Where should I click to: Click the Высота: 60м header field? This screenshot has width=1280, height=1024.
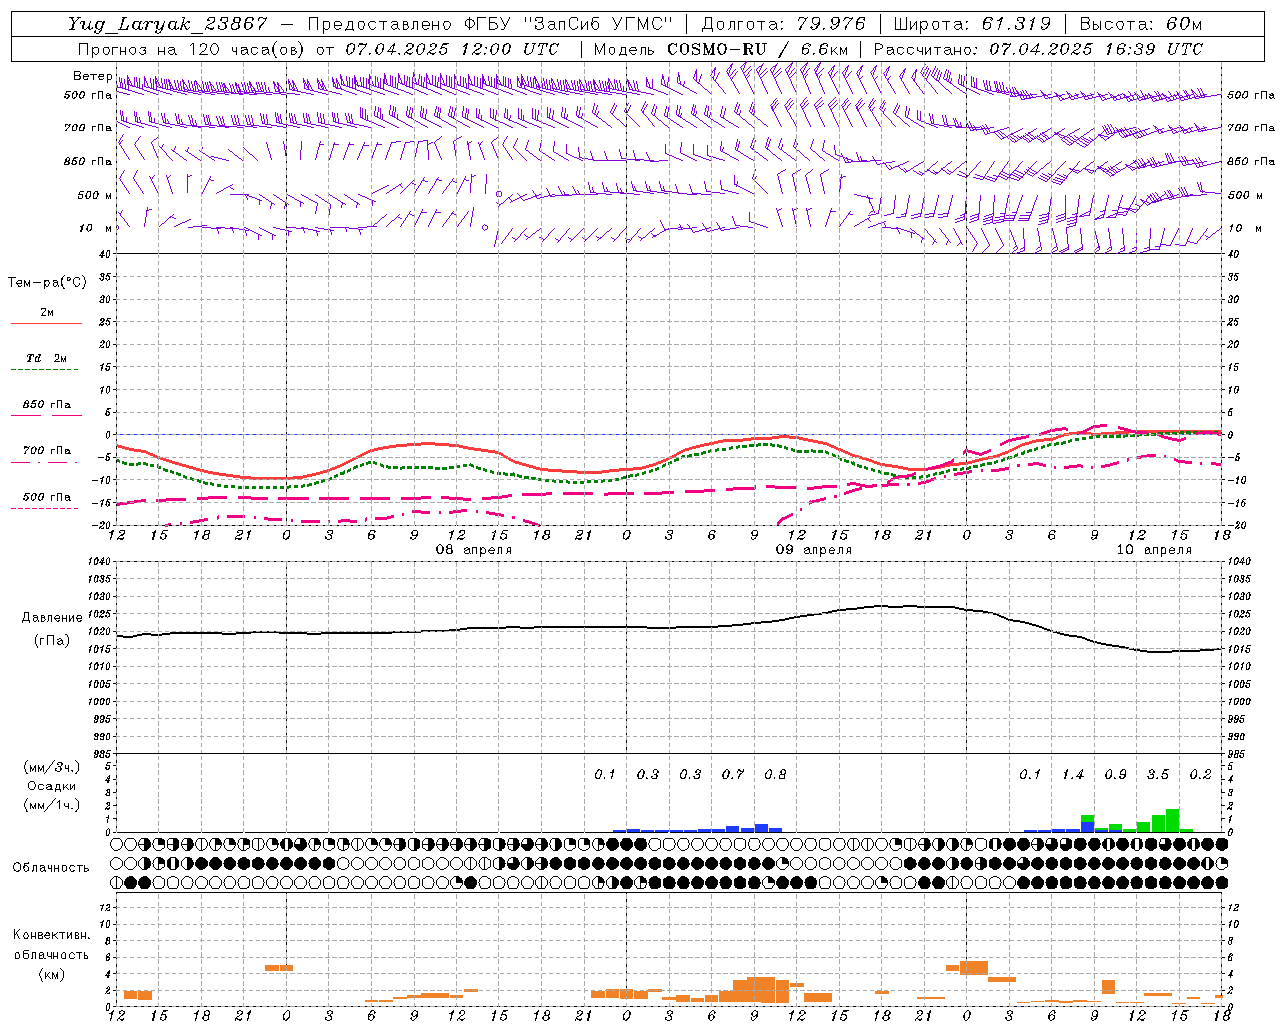1140,24
